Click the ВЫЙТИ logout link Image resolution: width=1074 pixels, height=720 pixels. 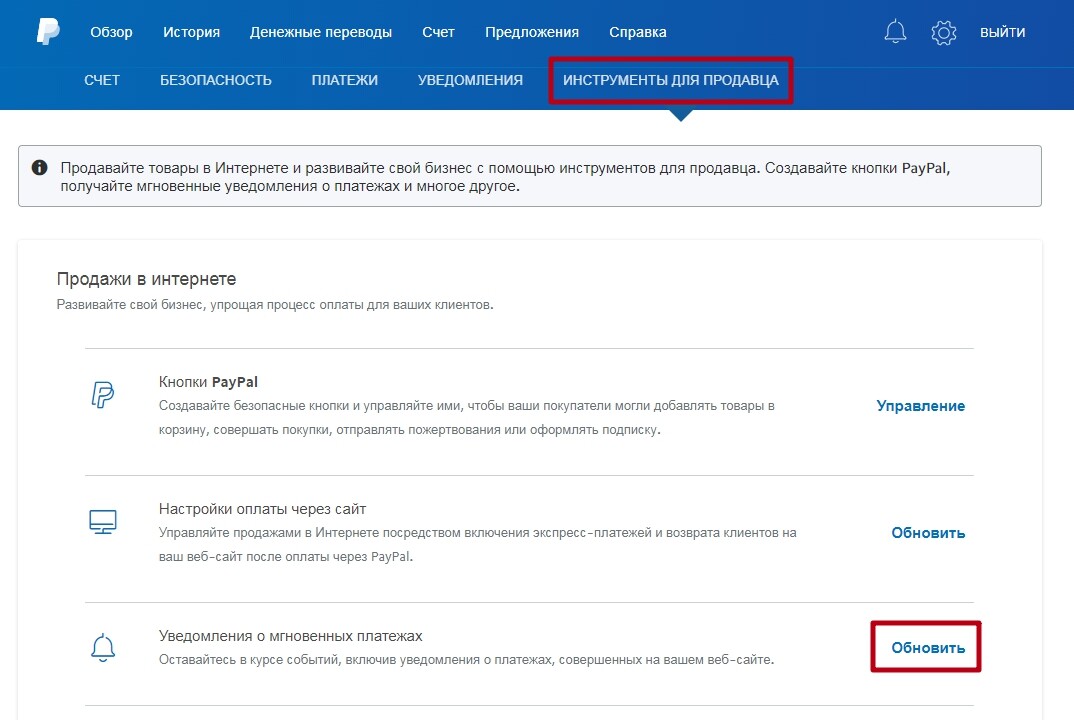click(1002, 32)
